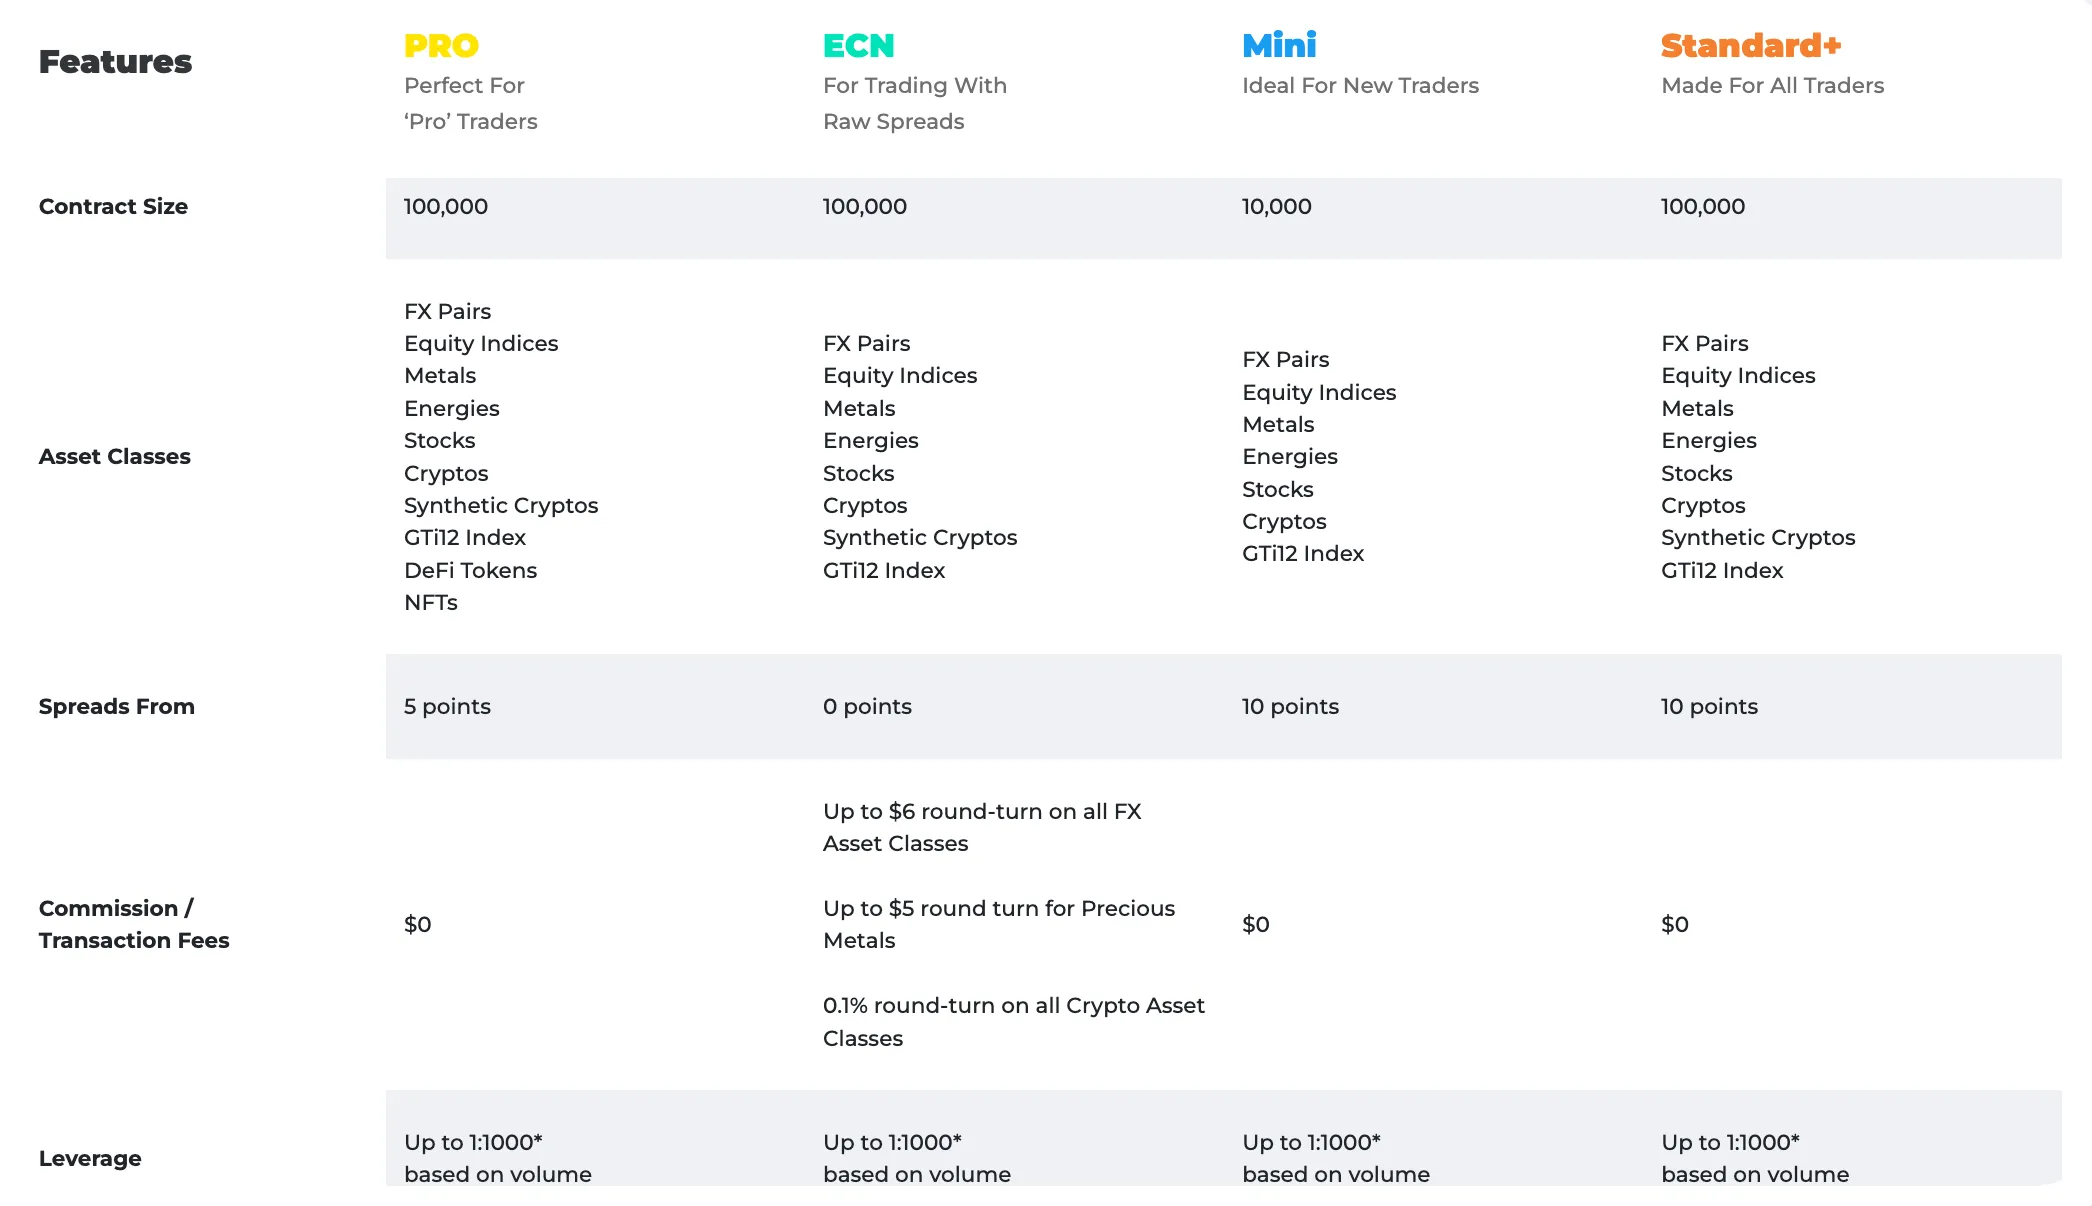This screenshot has height=1206, width=2092.
Task: Click 'Made For All Traders' subtitle
Action: click(1772, 85)
